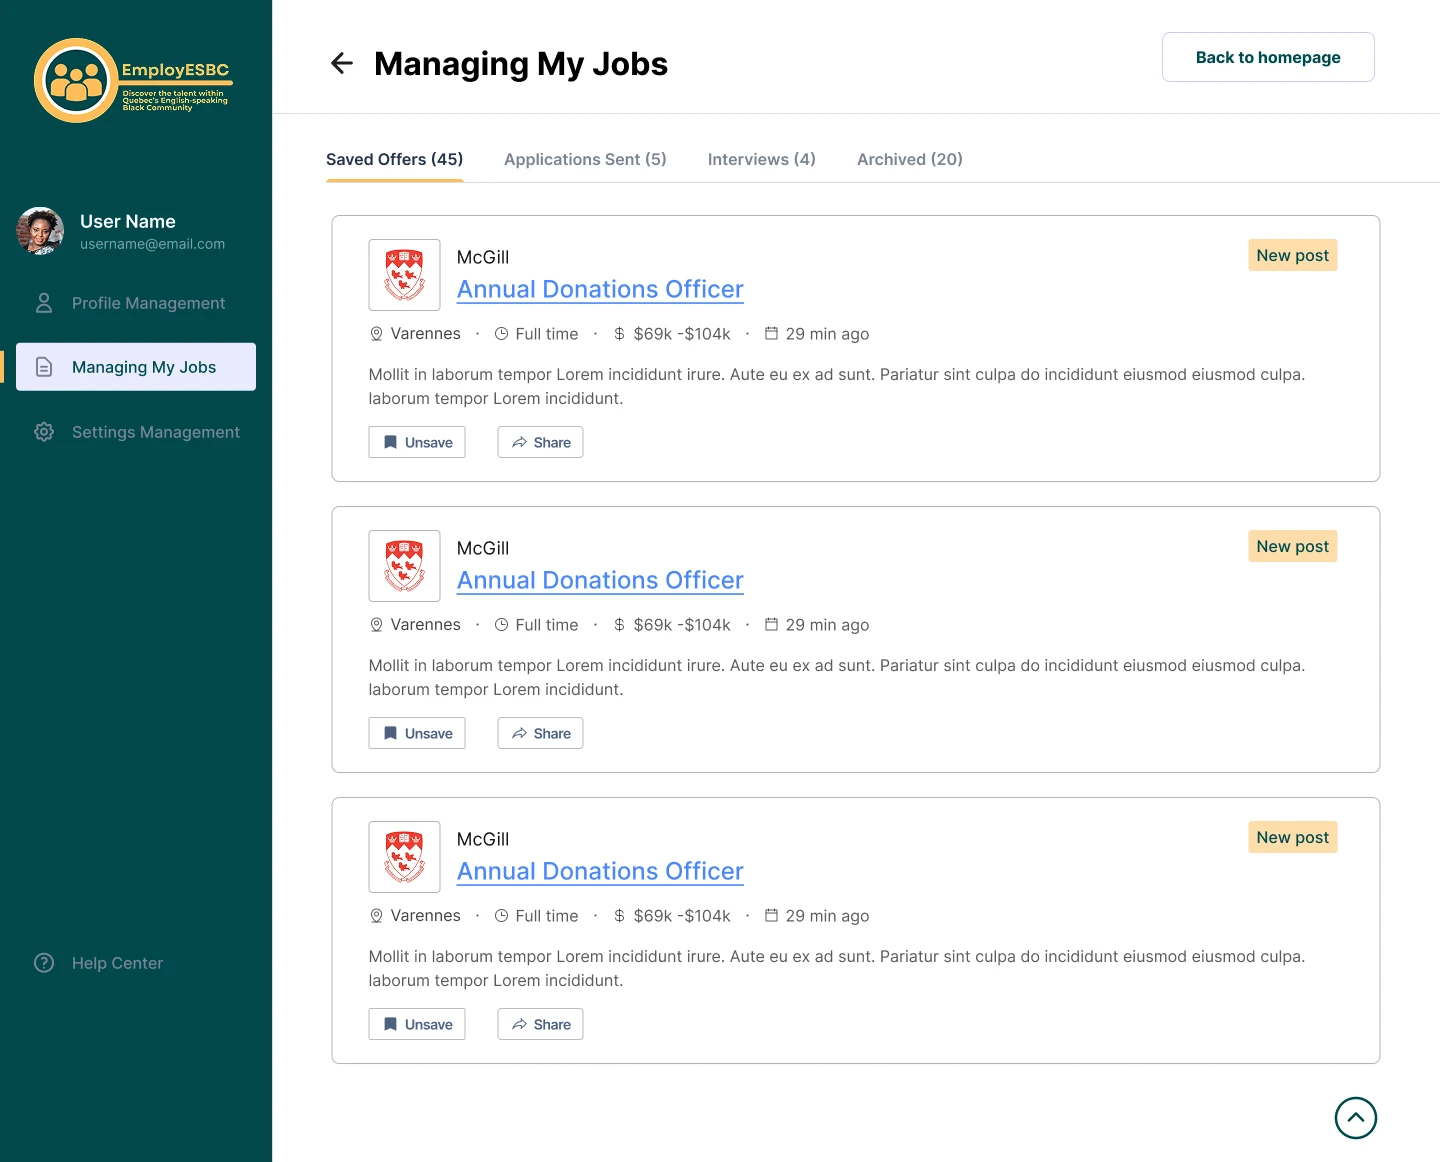Click the EmployESBC logo
This screenshot has height=1162, width=1440.
[x=132, y=80]
